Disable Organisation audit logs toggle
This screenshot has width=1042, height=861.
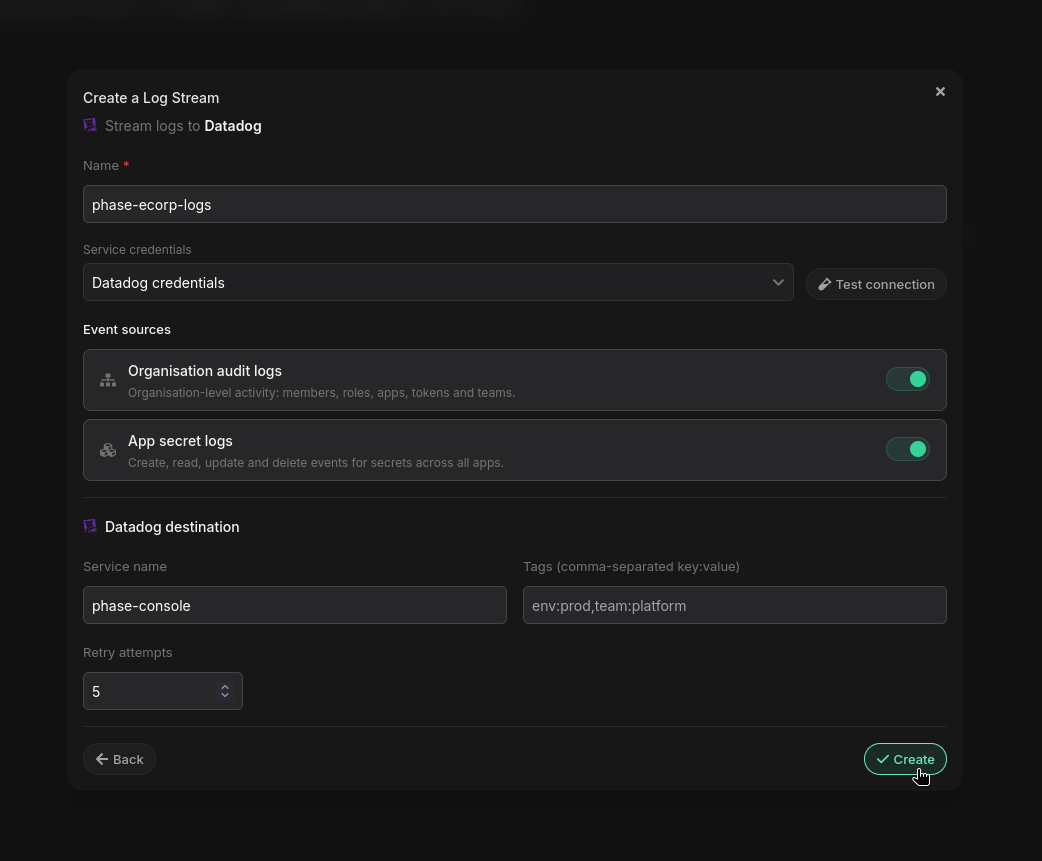908,379
